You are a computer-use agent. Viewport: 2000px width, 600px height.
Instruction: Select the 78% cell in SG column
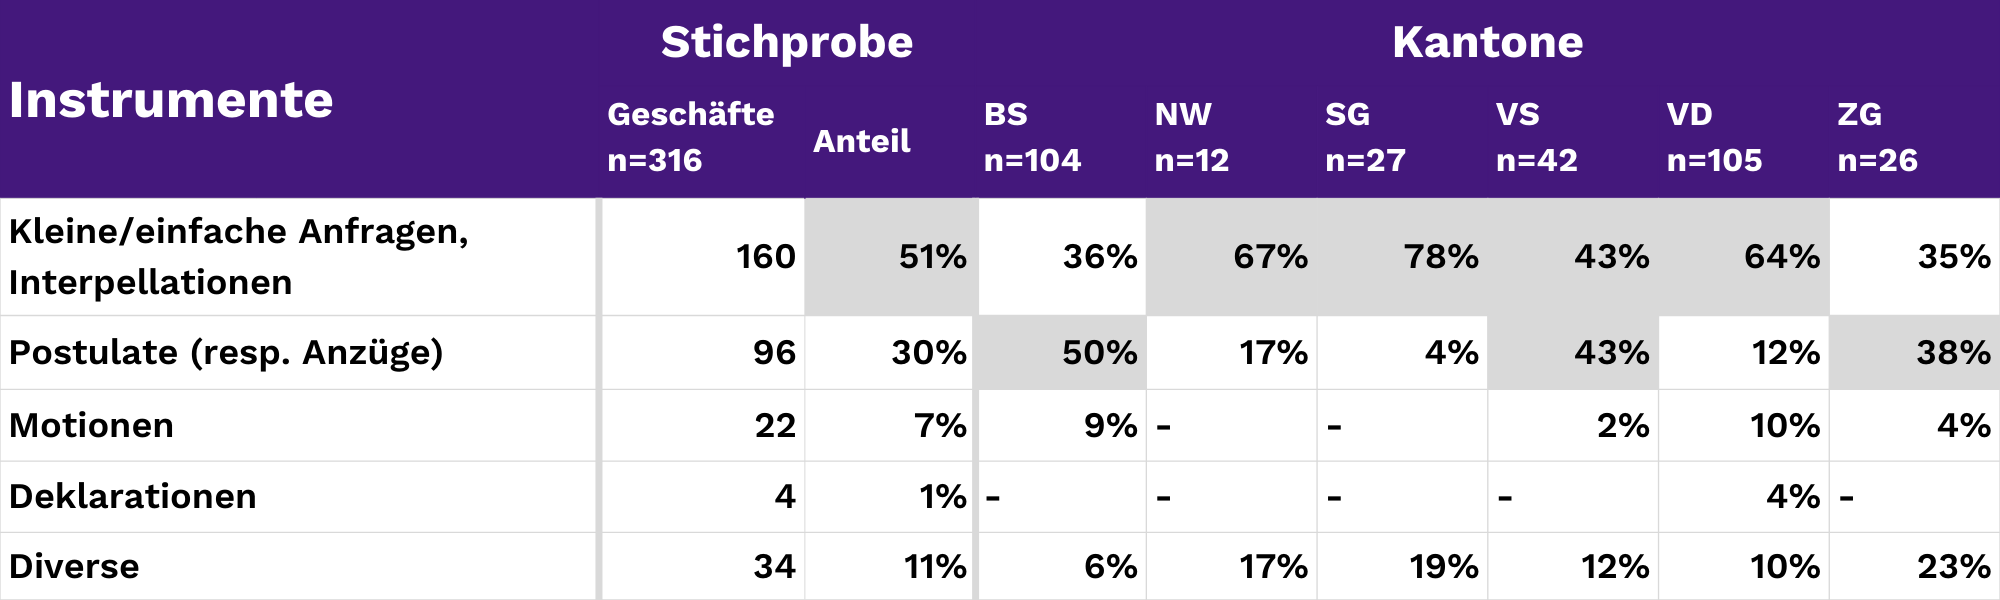click(1440, 257)
